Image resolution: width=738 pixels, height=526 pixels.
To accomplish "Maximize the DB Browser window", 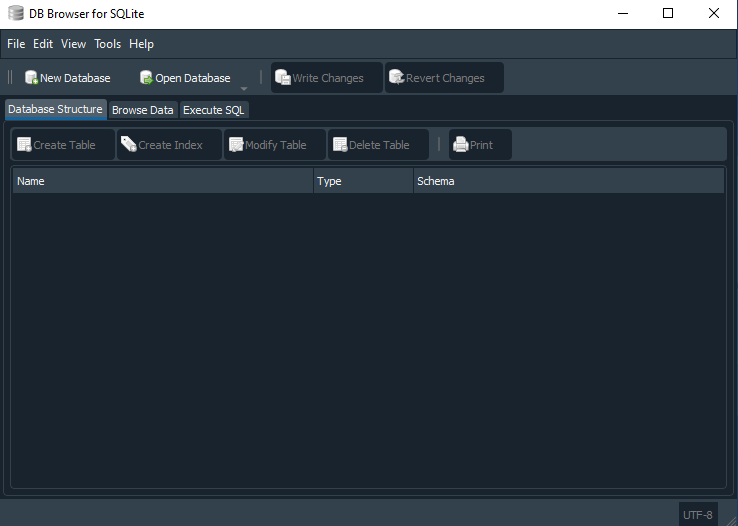I will 668,13.
